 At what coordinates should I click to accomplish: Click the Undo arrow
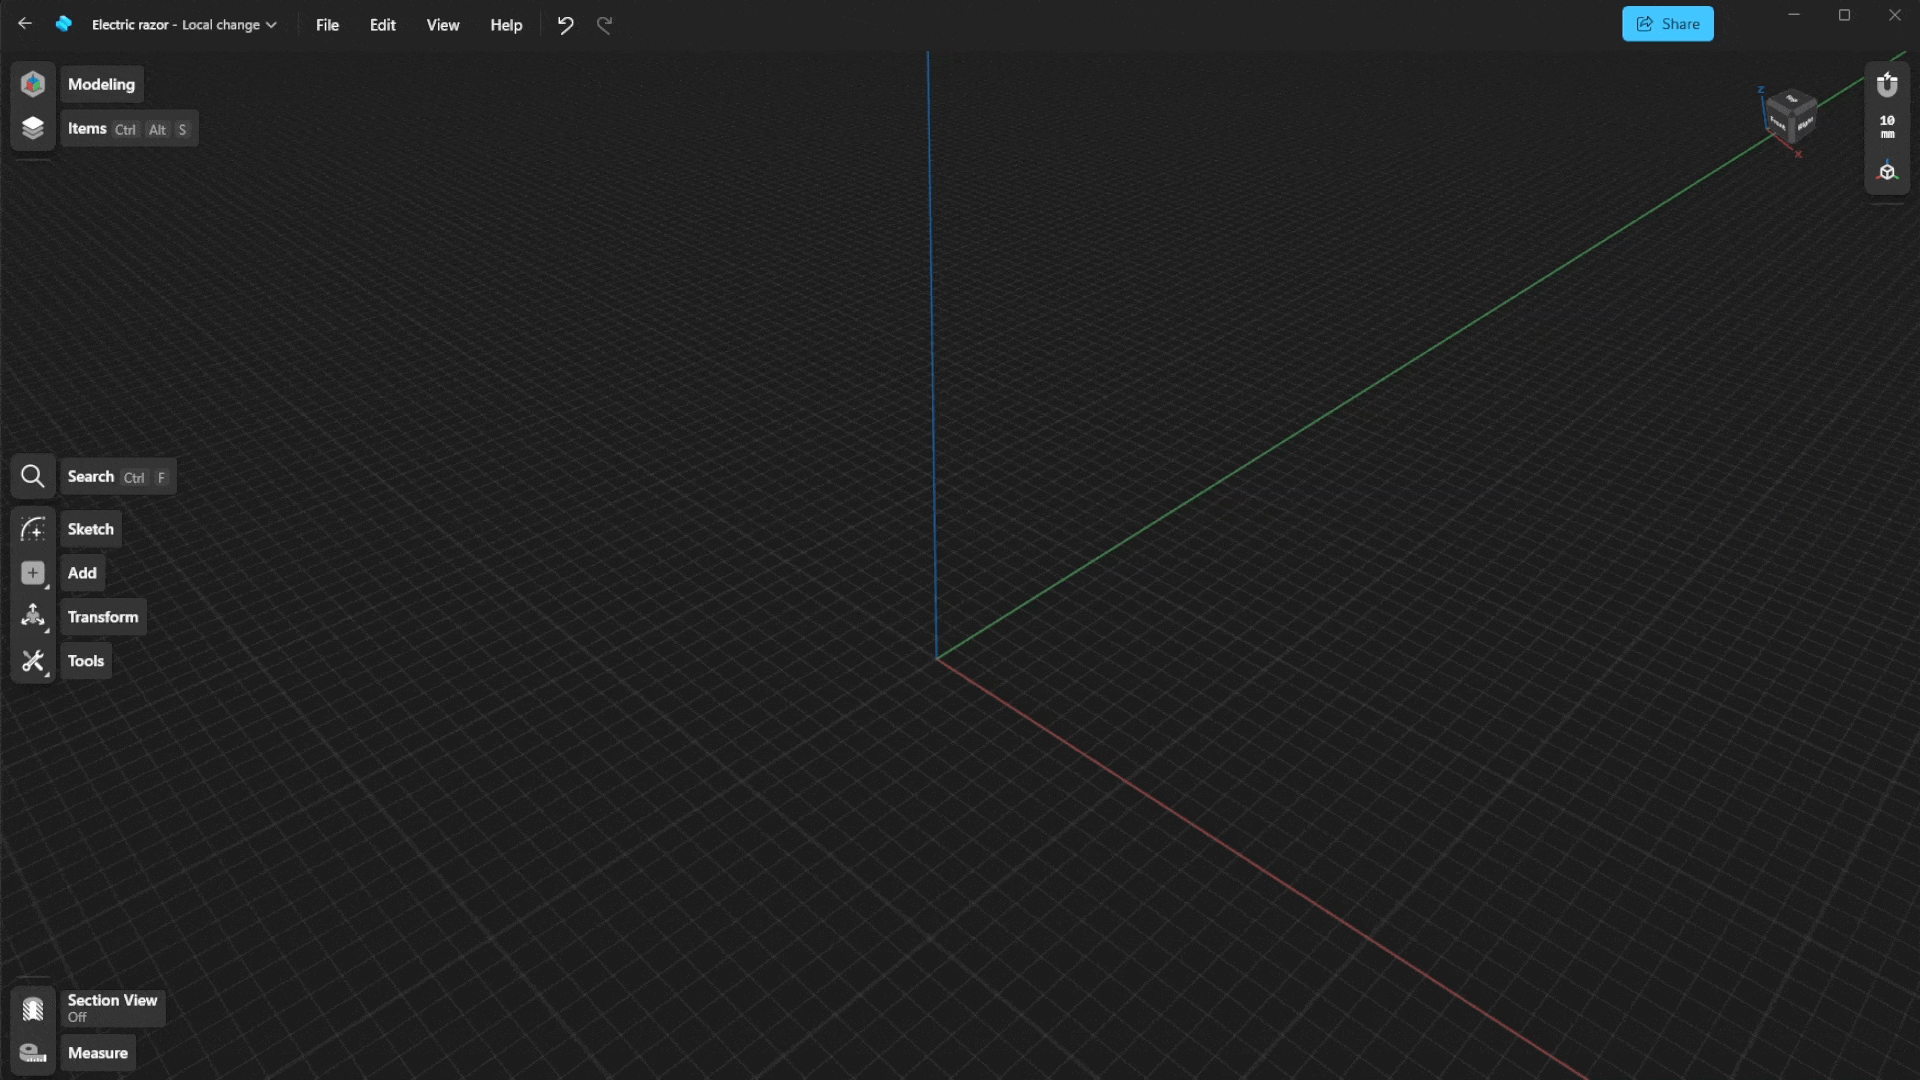point(566,25)
